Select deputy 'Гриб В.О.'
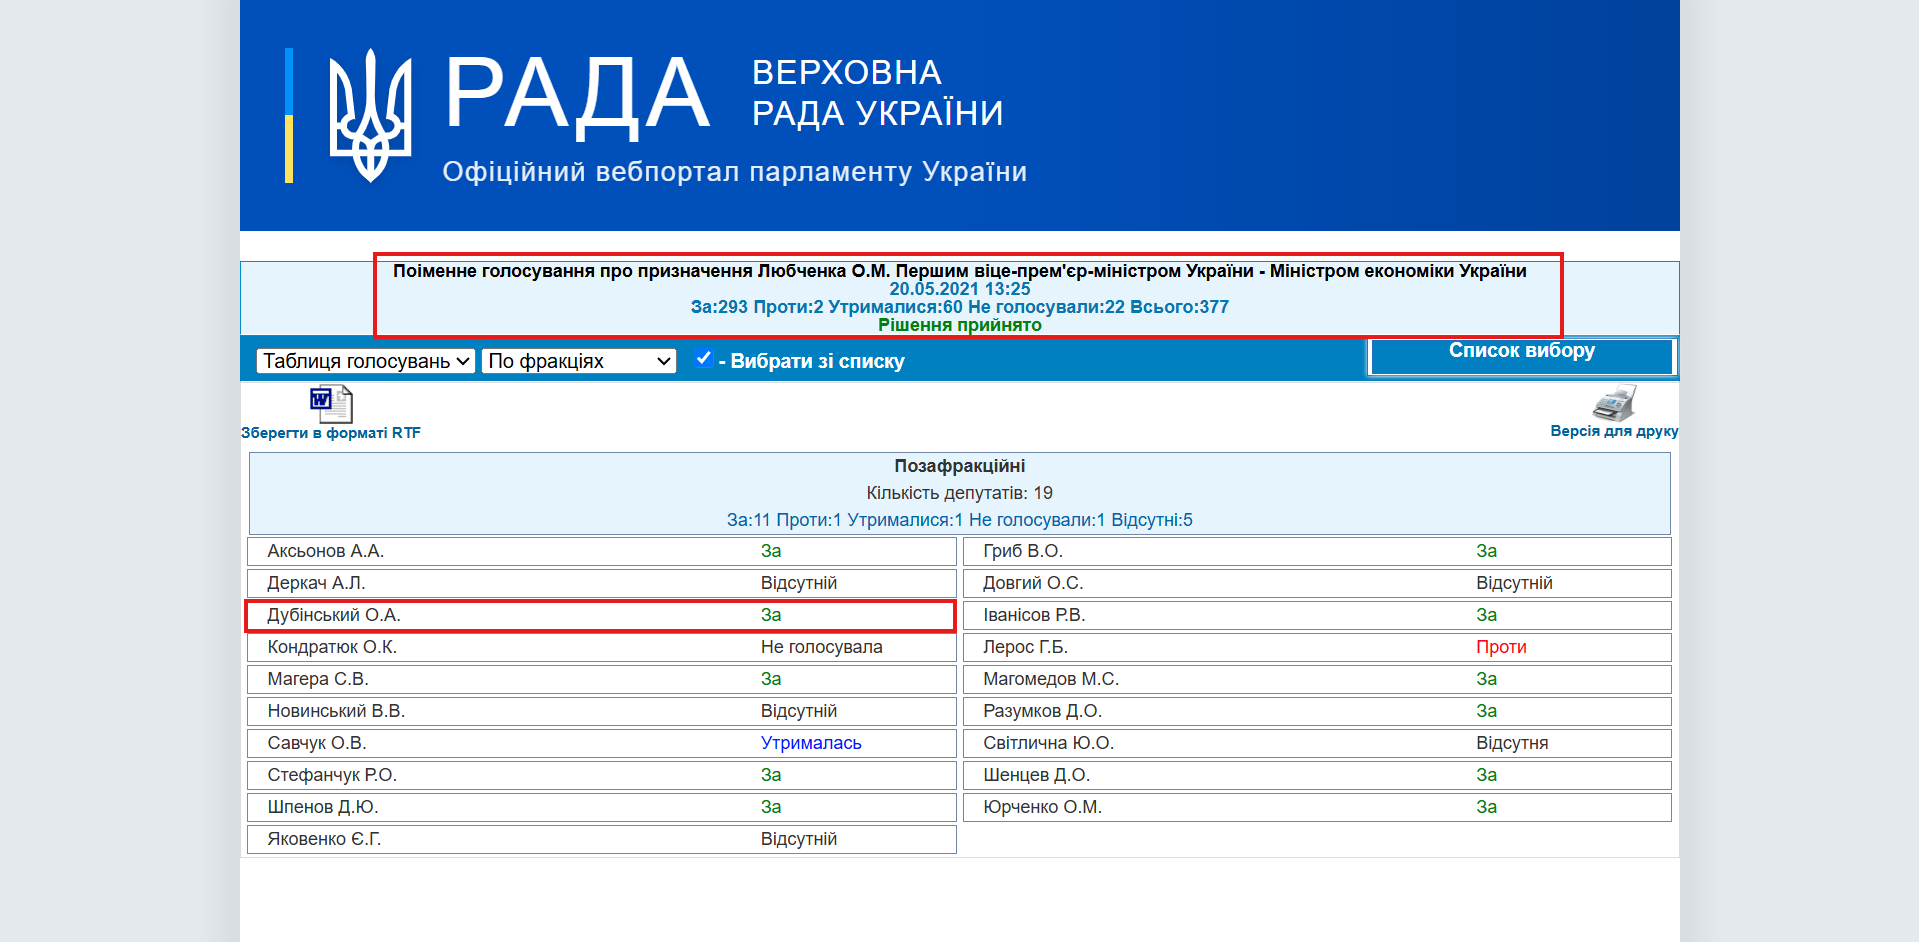Screen dimensions: 1919x942 tap(1023, 551)
